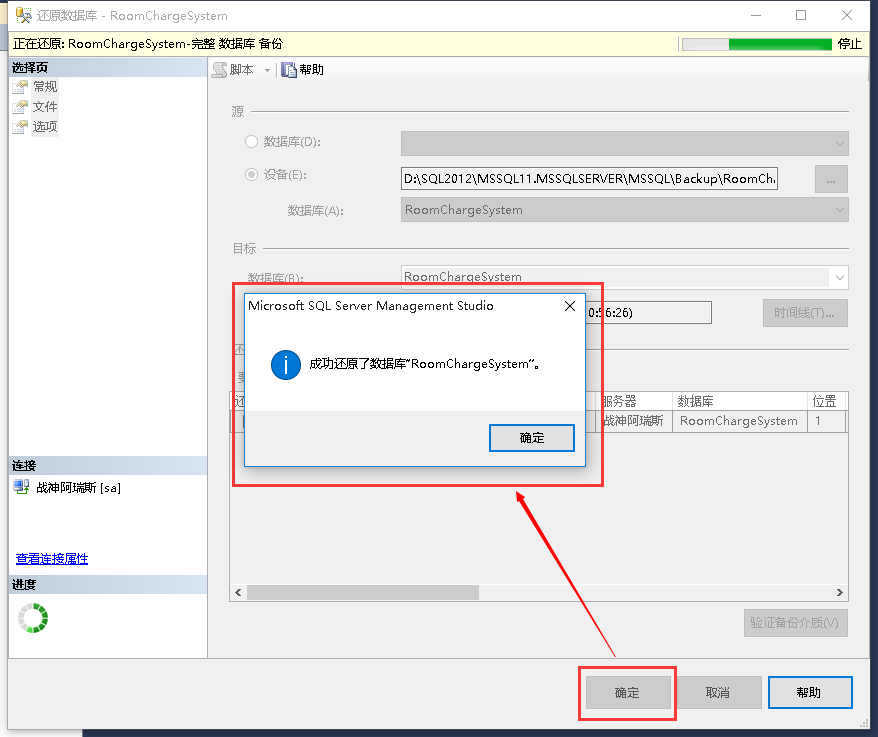Open 查看连接属性 link
878x737 pixels.
(52, 558)
